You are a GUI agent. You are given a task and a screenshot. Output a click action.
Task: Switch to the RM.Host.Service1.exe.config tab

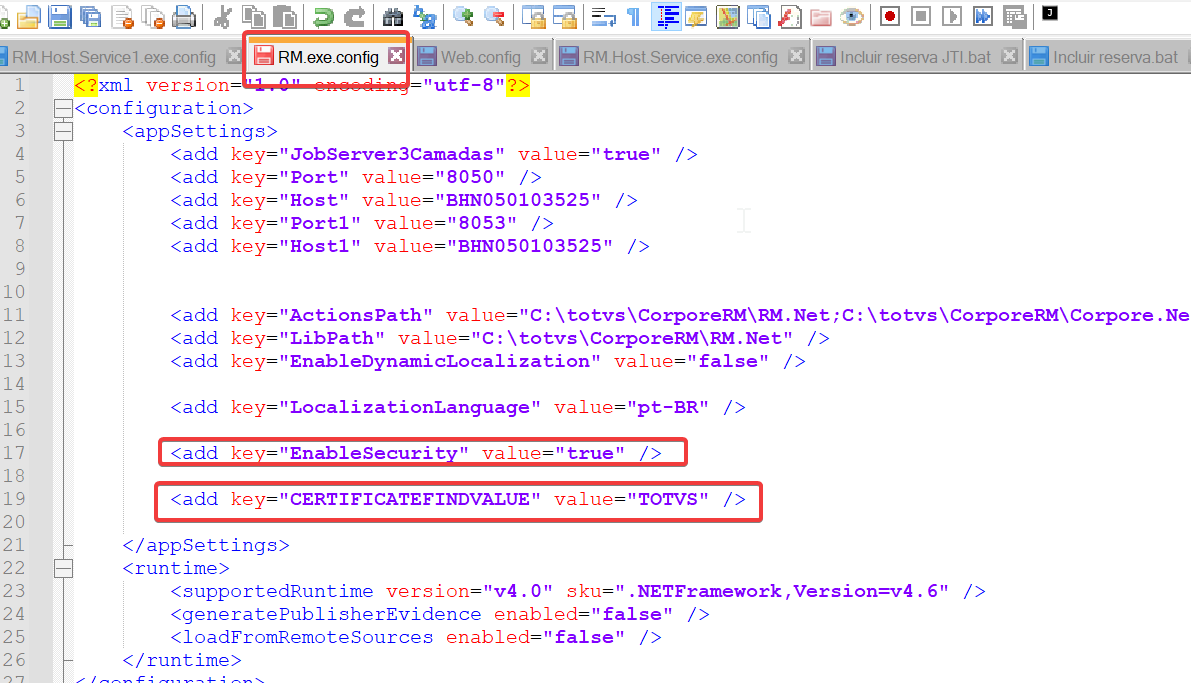(x=113, y=57)
